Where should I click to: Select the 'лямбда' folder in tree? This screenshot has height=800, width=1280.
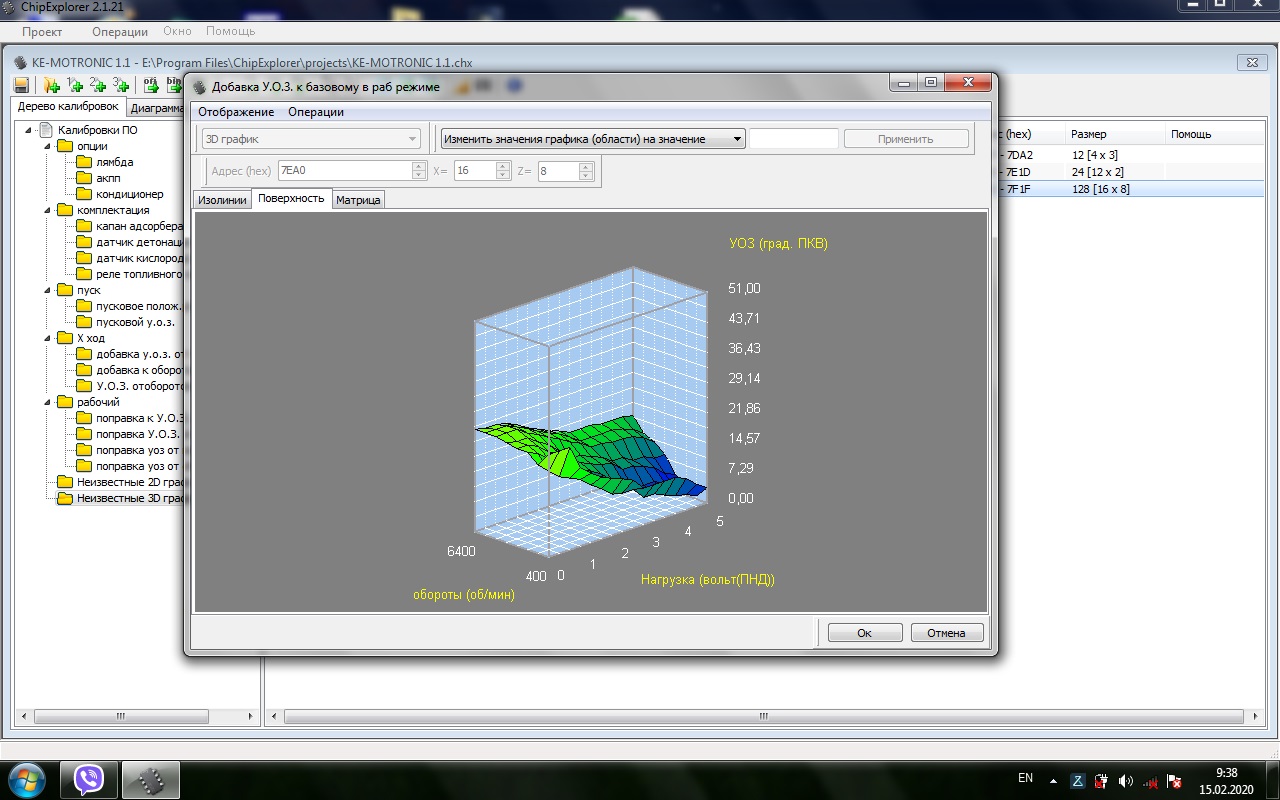click(x=105, y=162)
